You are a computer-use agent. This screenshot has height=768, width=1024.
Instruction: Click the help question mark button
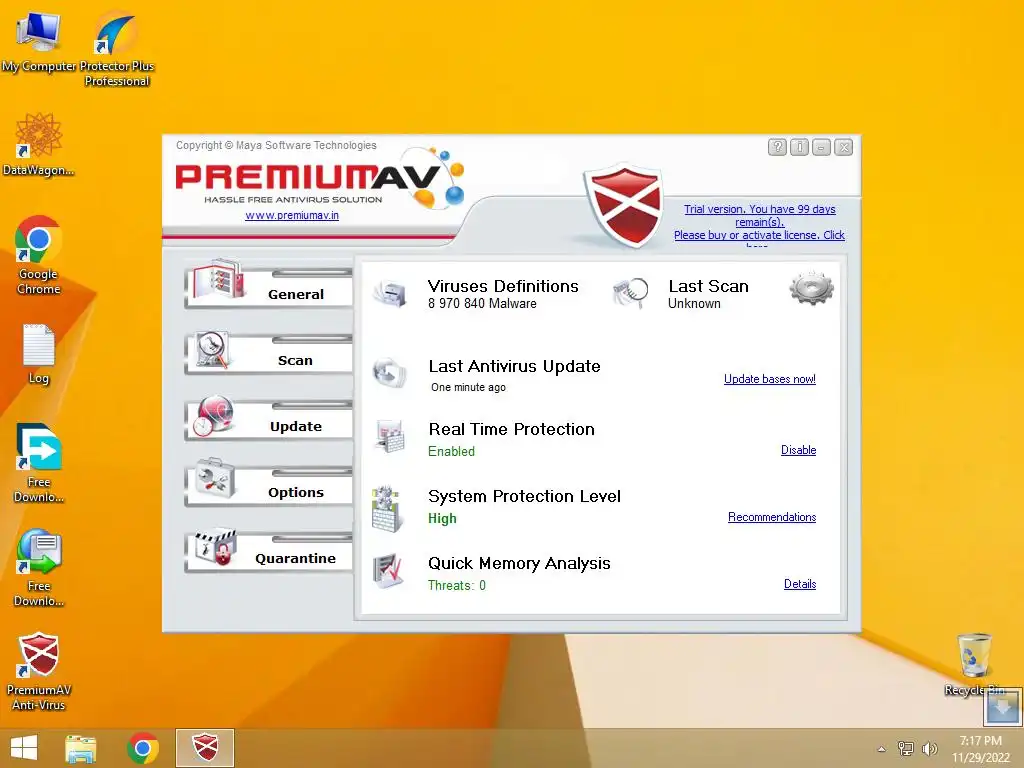coord(777,148)
